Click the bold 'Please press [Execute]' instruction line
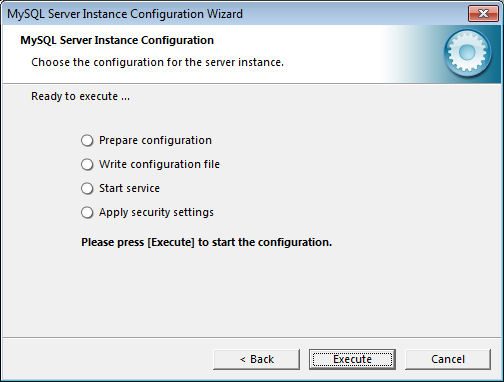 [x=207, y=242]
